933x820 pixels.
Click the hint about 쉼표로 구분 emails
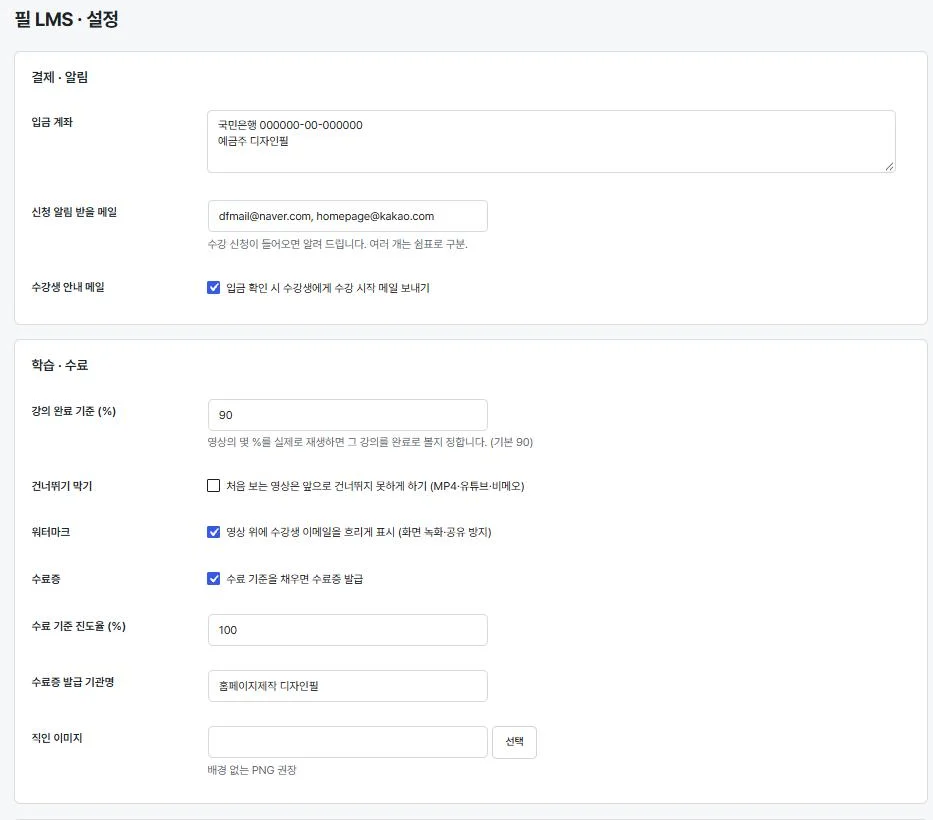point(337,244)
